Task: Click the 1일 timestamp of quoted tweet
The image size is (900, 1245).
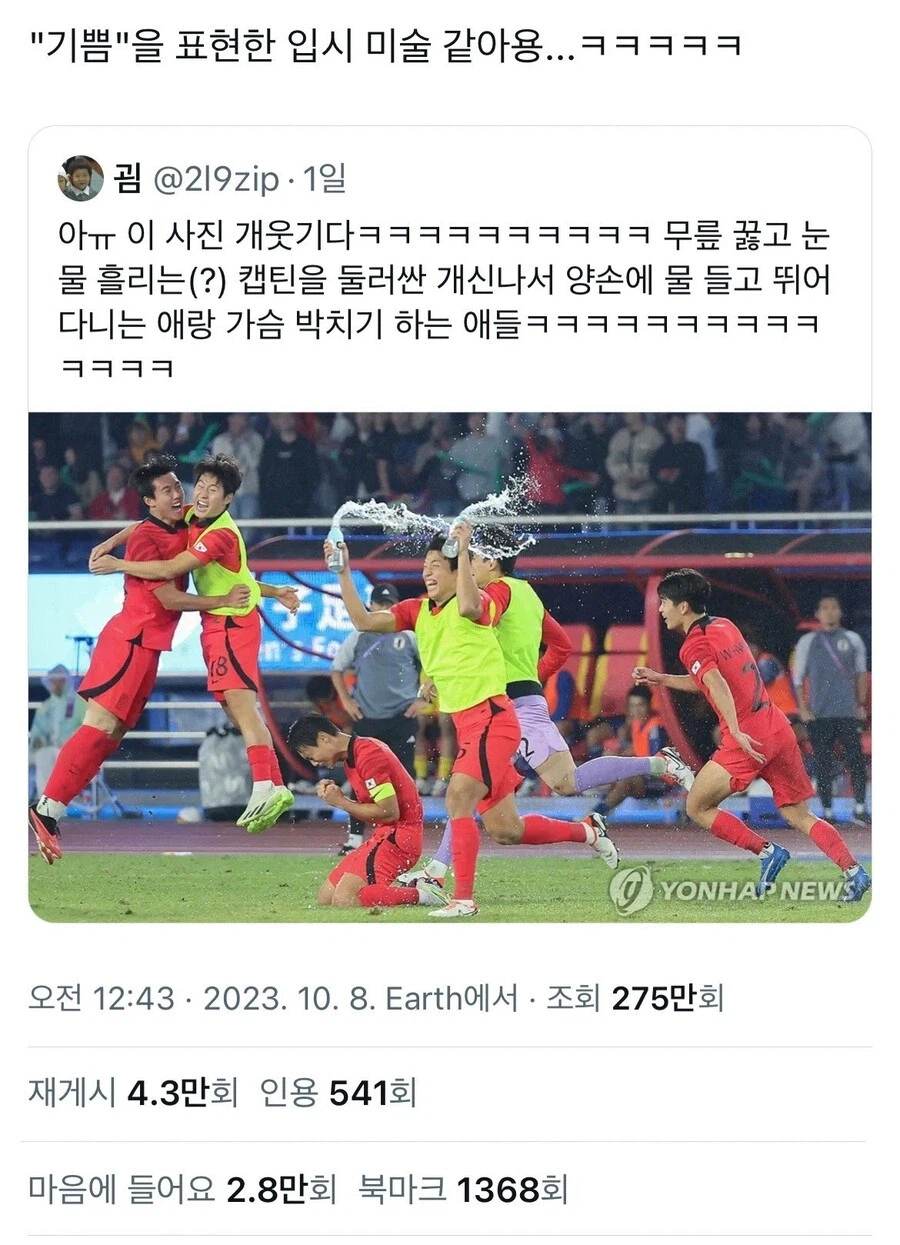Action: [x=324, y=179]
